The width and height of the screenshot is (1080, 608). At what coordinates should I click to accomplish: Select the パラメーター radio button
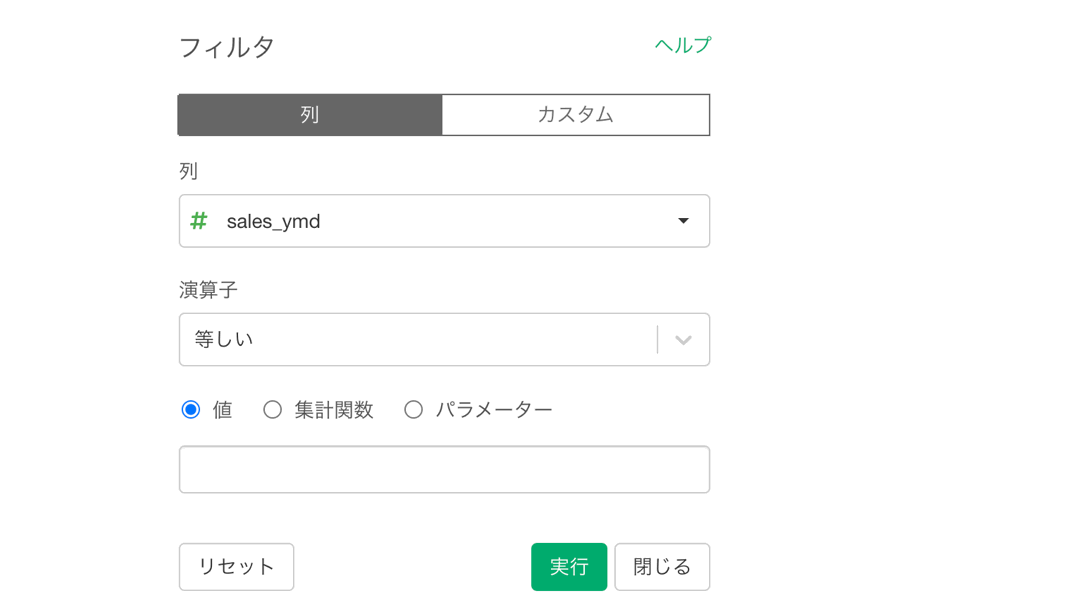[x=413, y=410]
